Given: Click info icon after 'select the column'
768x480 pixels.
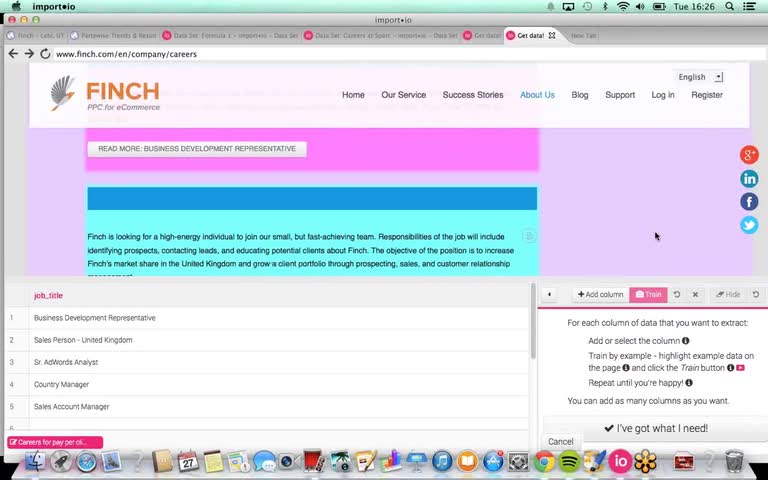Looking at the screenshot, I should pos(686,341).
